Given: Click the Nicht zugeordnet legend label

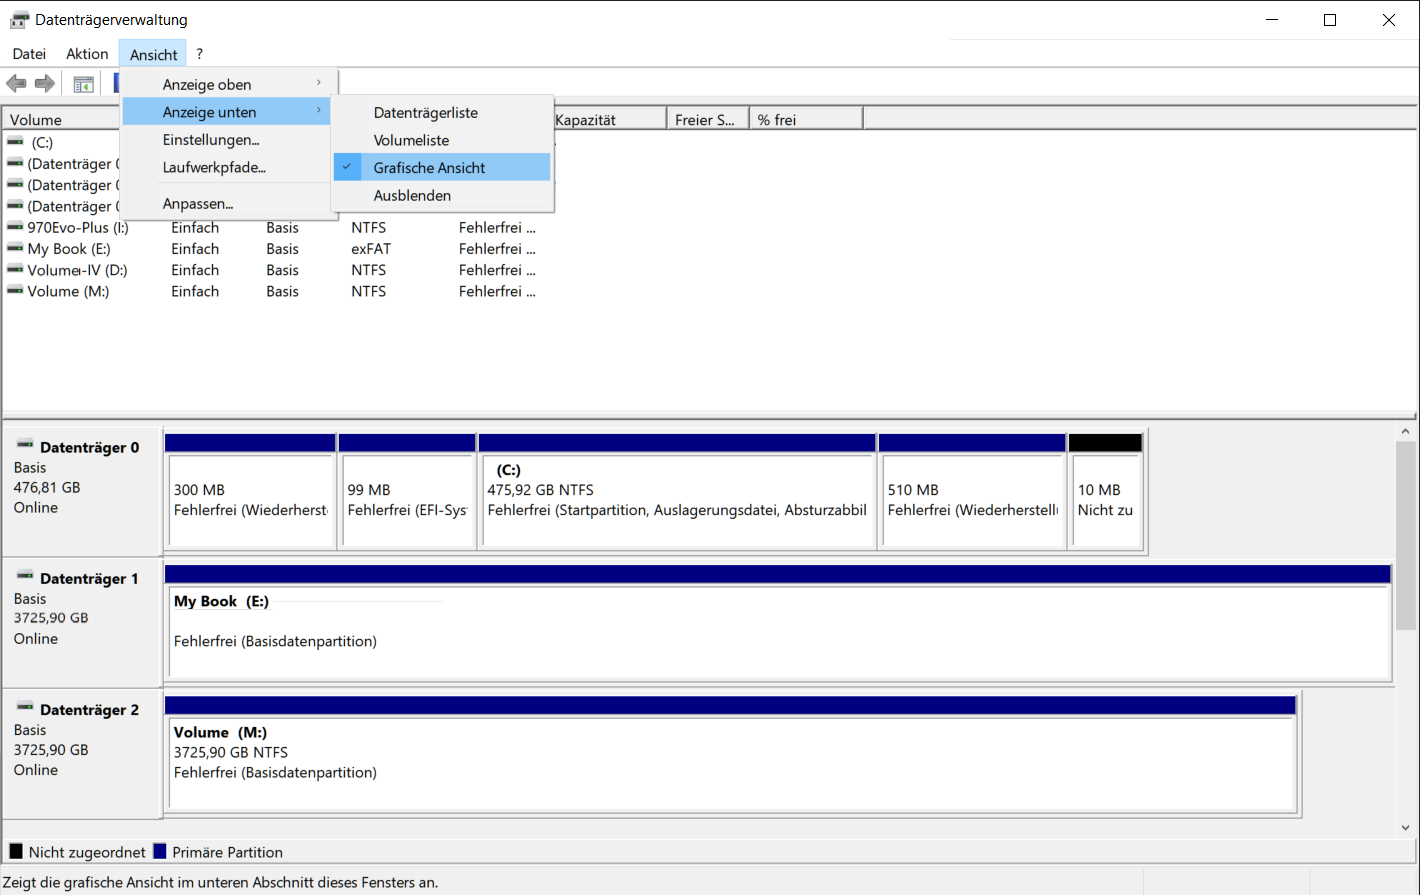Looking at the screenshot, I should tap(87, 852).
